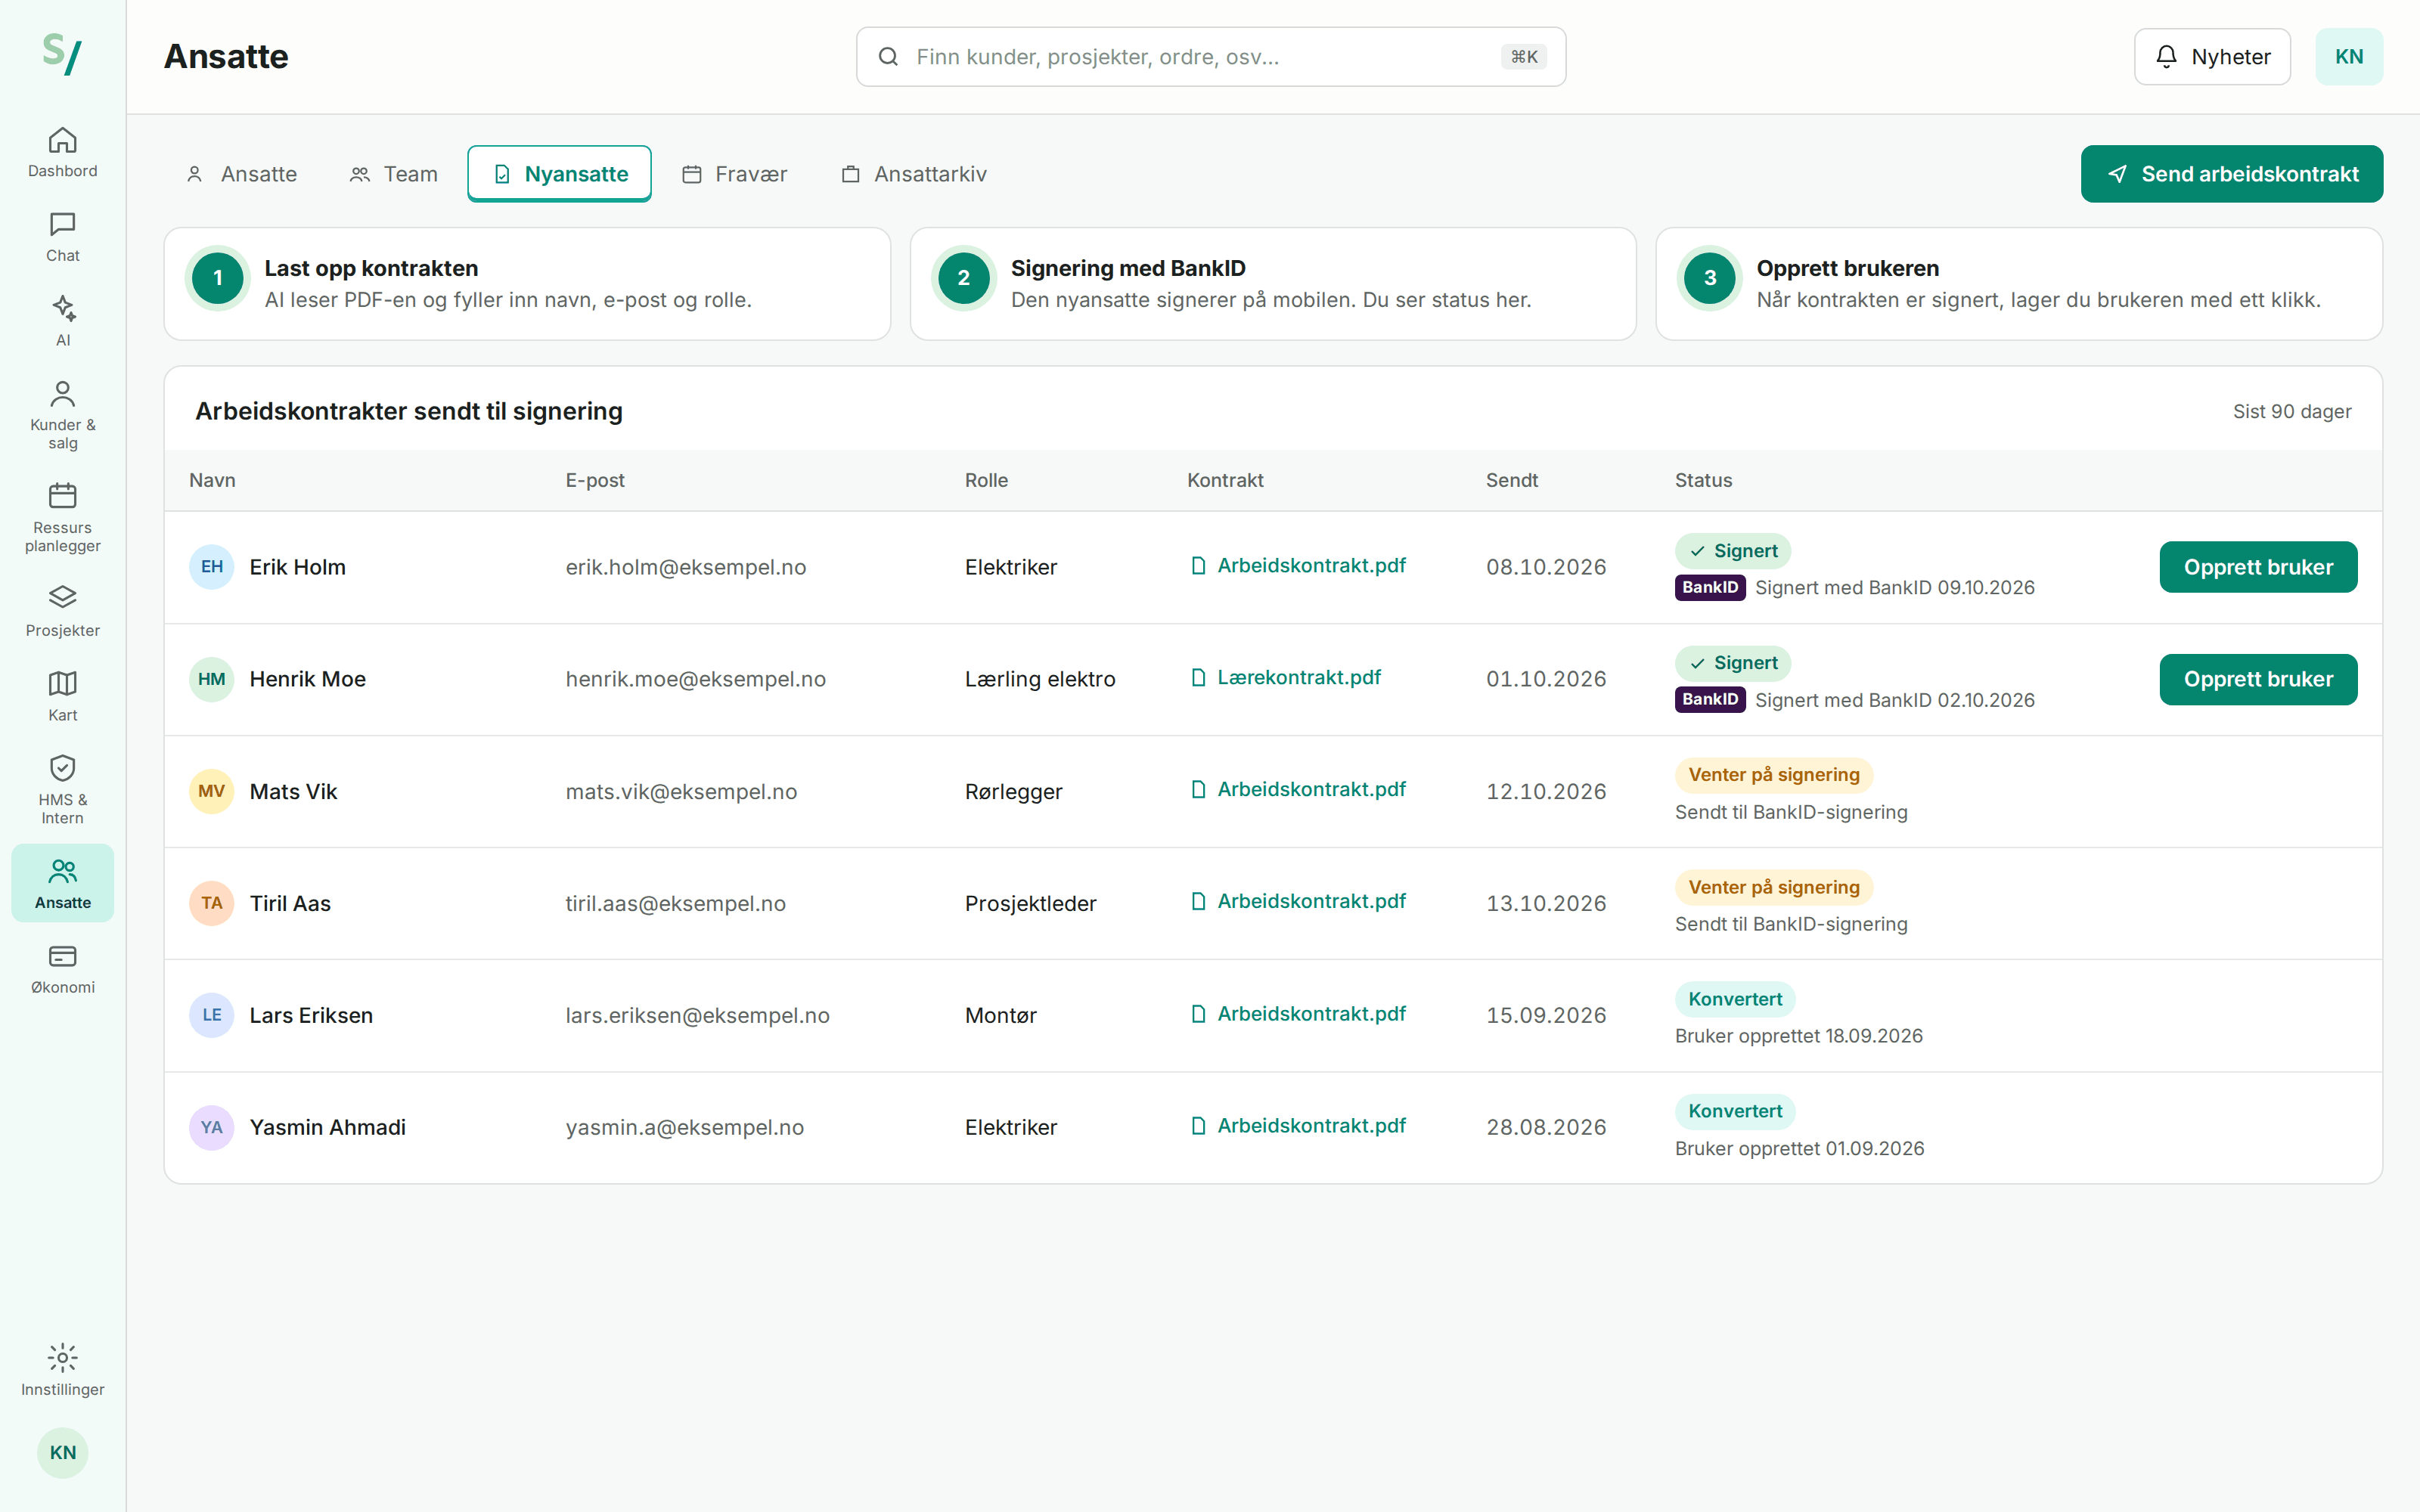Image resolution: width=2420 pixels, height=1512 pixels.
Task: Click the S/ logo in sidebar
Action: (x=62, y=54)
